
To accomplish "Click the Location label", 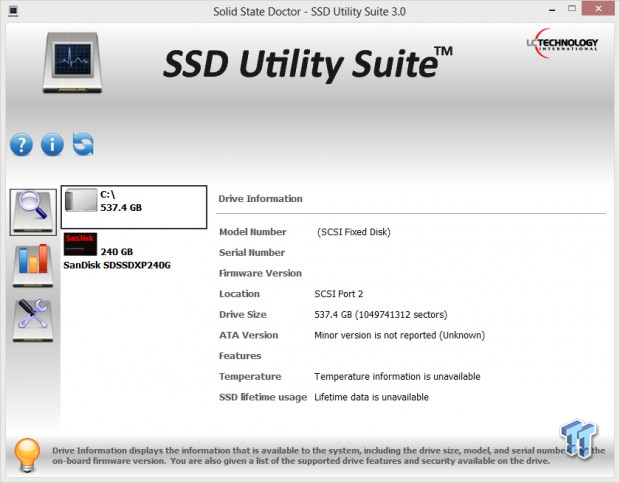I will click(x=239, y=294).
